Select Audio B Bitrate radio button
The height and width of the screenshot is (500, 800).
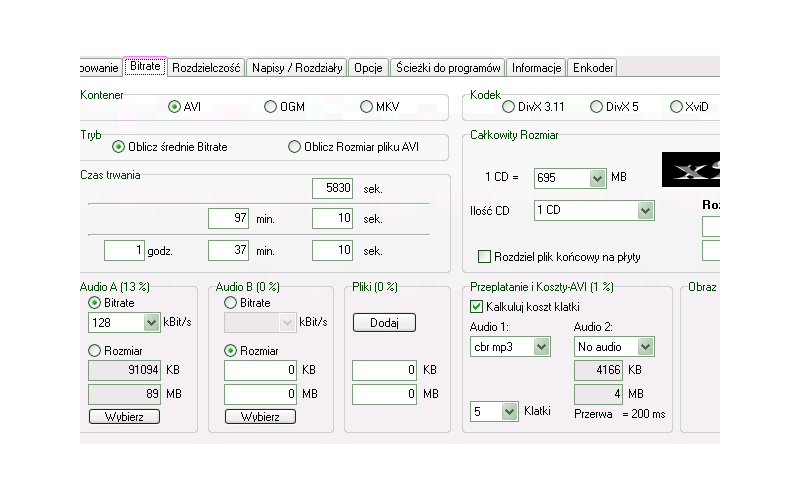231,303
